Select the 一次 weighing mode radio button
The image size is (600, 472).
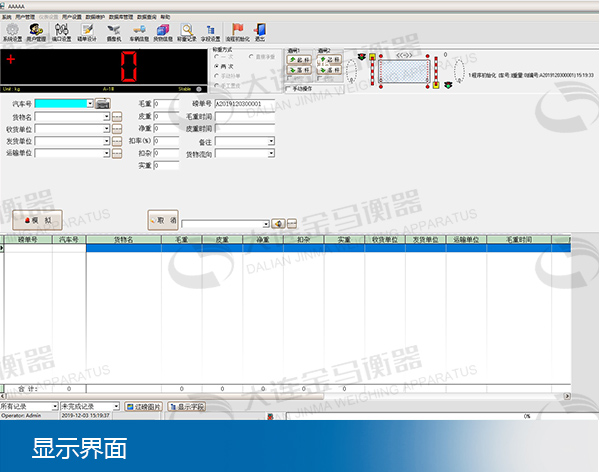217,58
